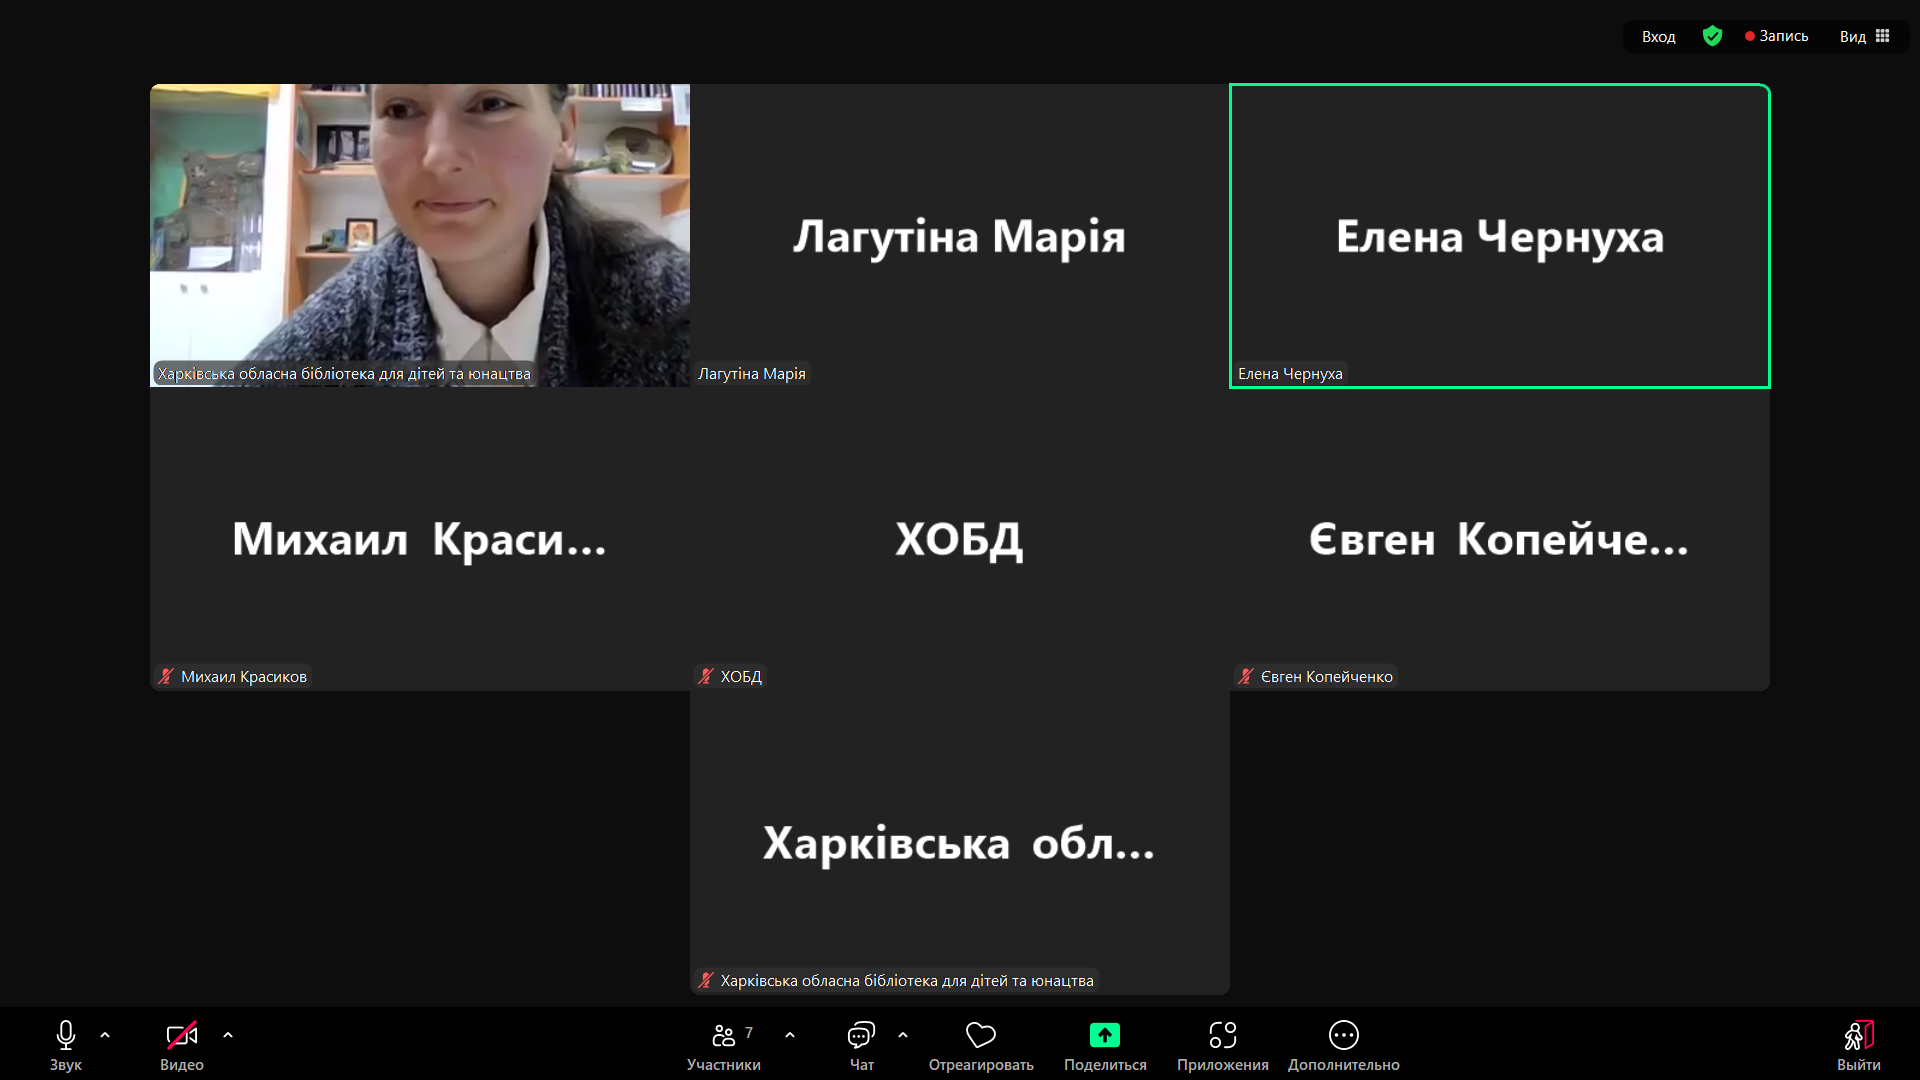
Task: Click the Звук microphone icon
Action: point(66,1035)
